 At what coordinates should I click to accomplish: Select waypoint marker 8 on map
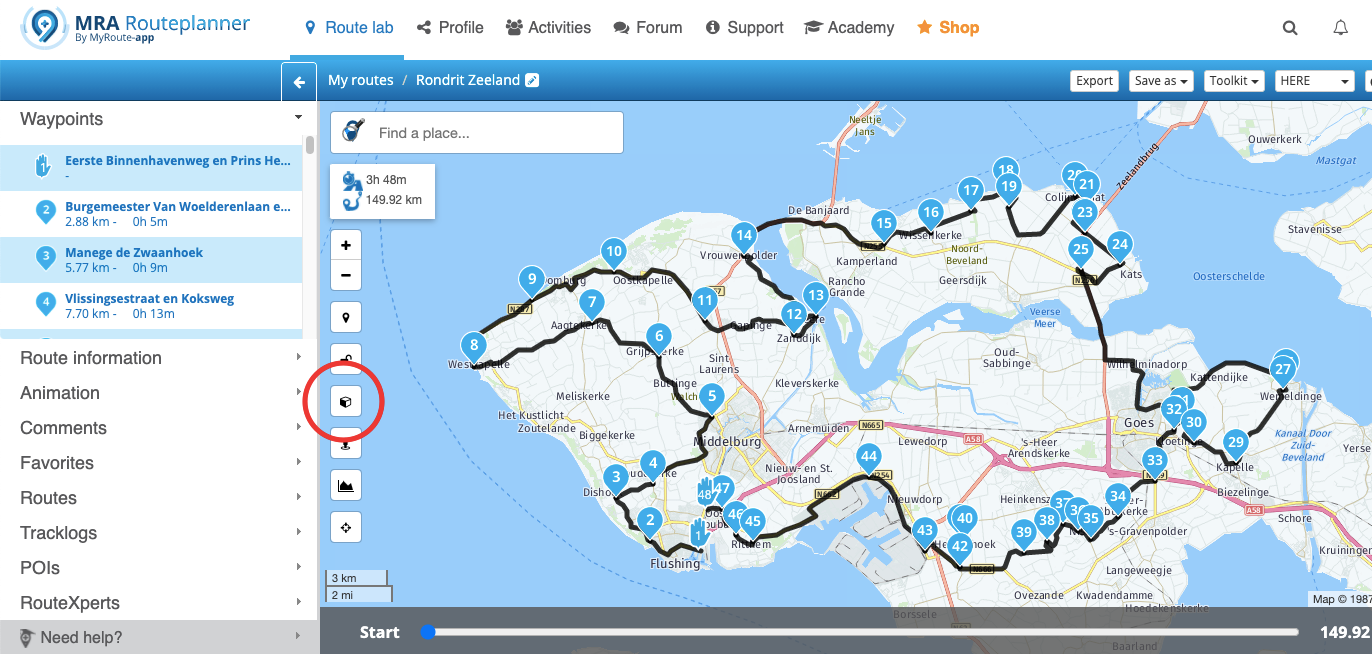[x=474, y=350]
